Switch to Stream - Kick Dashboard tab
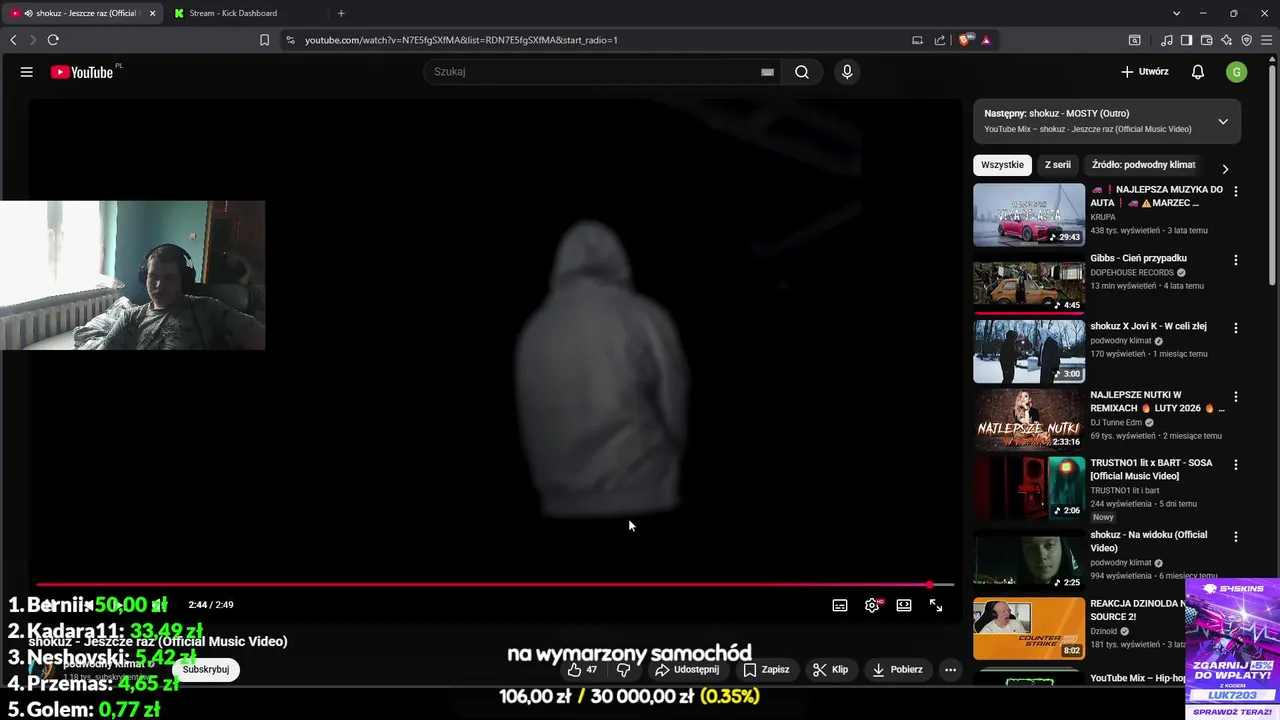The image size is (1280, 720). 233,13
